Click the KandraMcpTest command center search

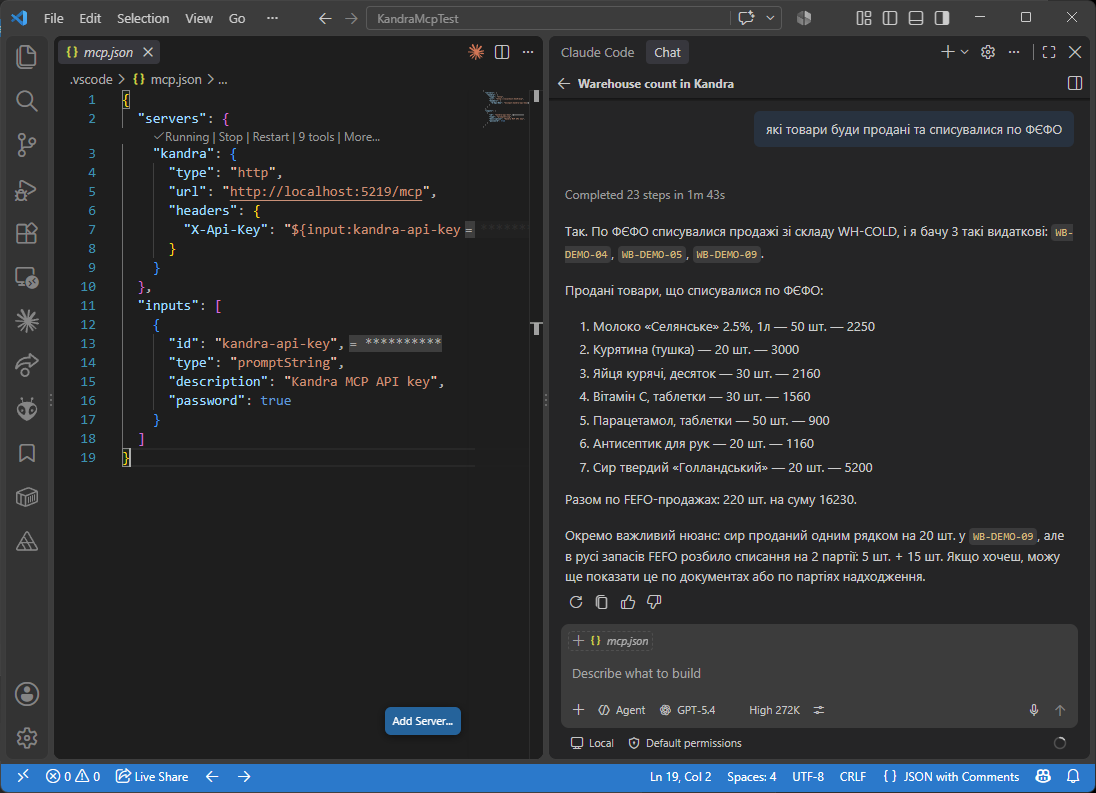(x=549, y=19)
